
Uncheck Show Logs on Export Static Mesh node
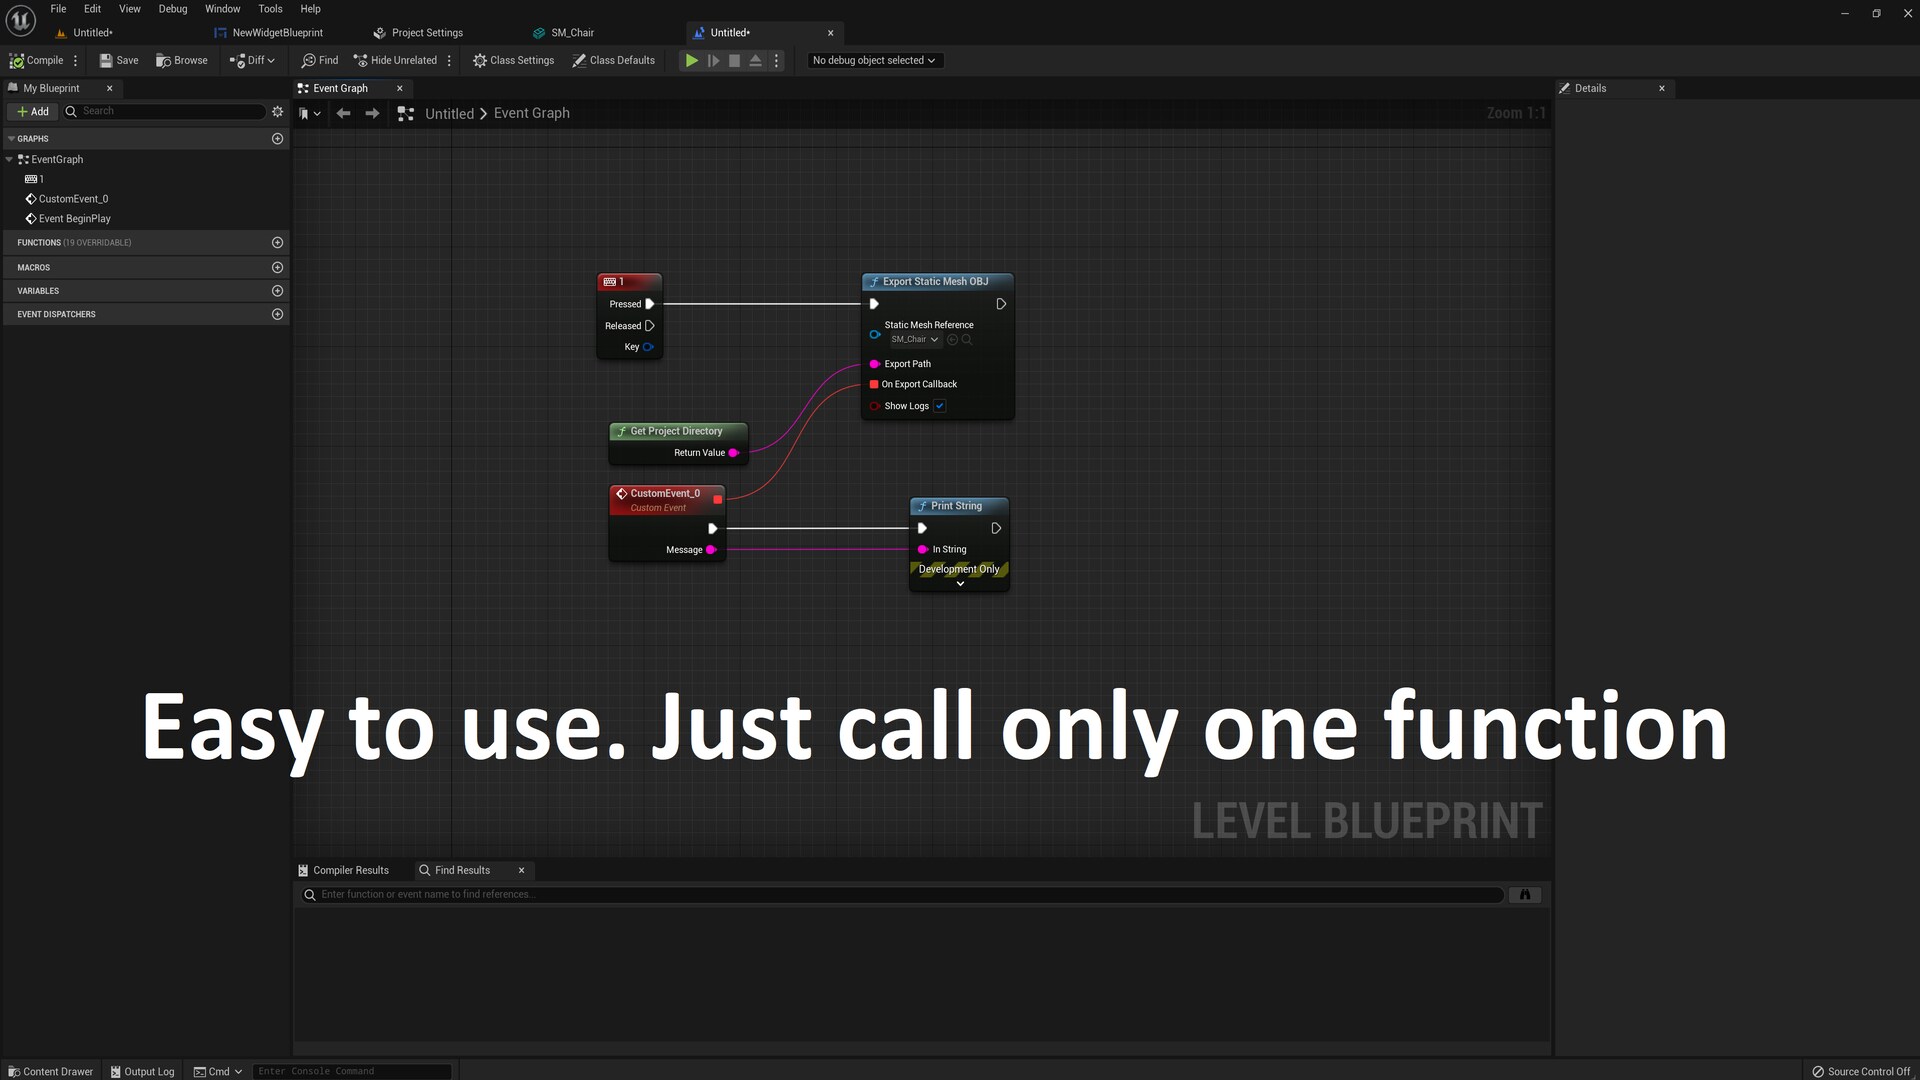coord(939,406)
